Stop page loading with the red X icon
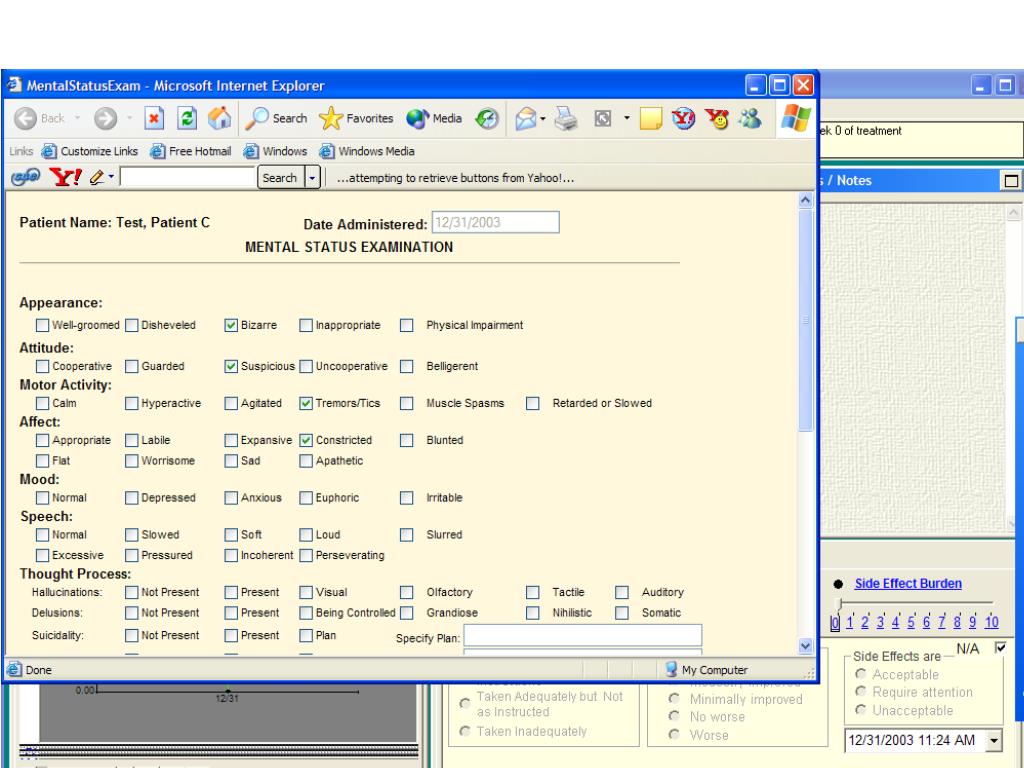Viewport: 1024px width, 768px height. pyautogui.click(x=153, y=119)
